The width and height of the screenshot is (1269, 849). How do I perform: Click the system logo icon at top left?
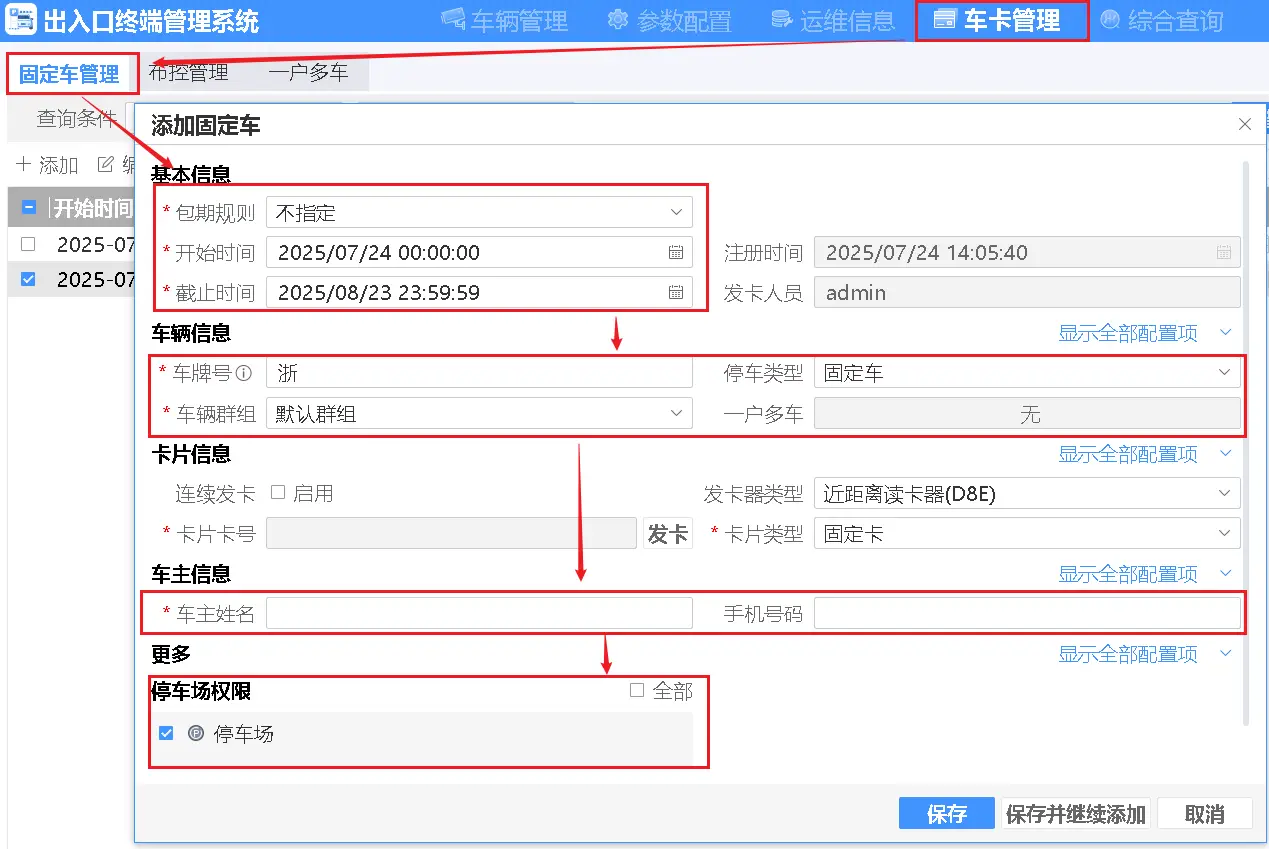[x=21, y=20]
